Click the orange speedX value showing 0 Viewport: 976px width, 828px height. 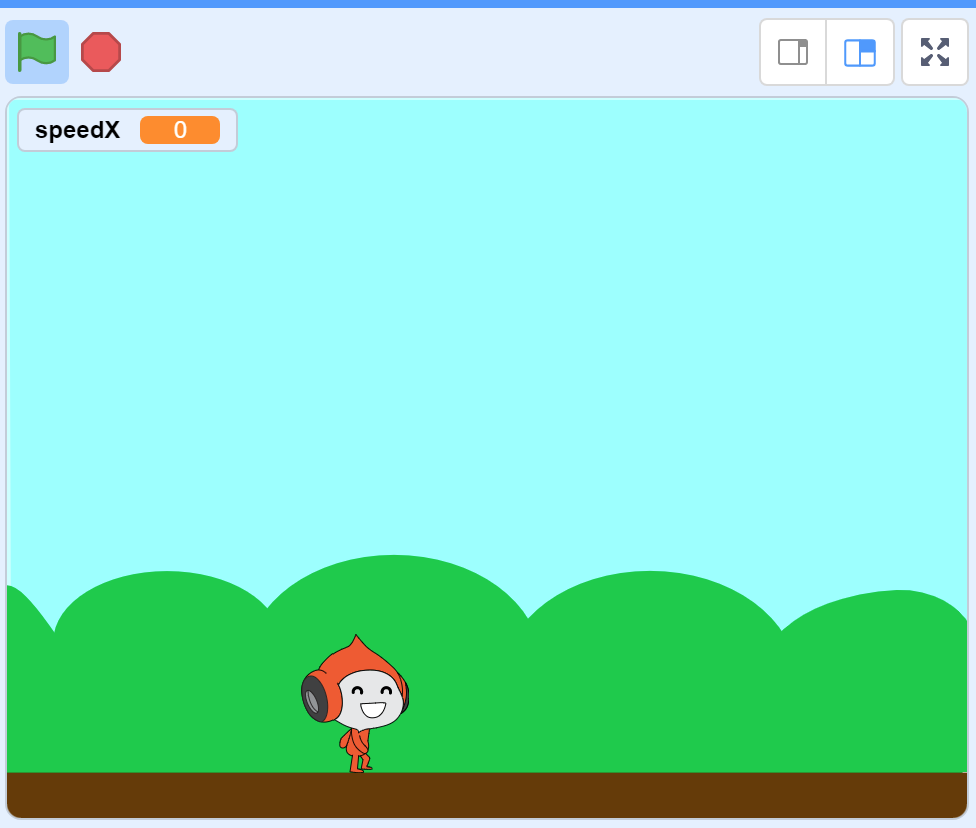tap(180, 129)
